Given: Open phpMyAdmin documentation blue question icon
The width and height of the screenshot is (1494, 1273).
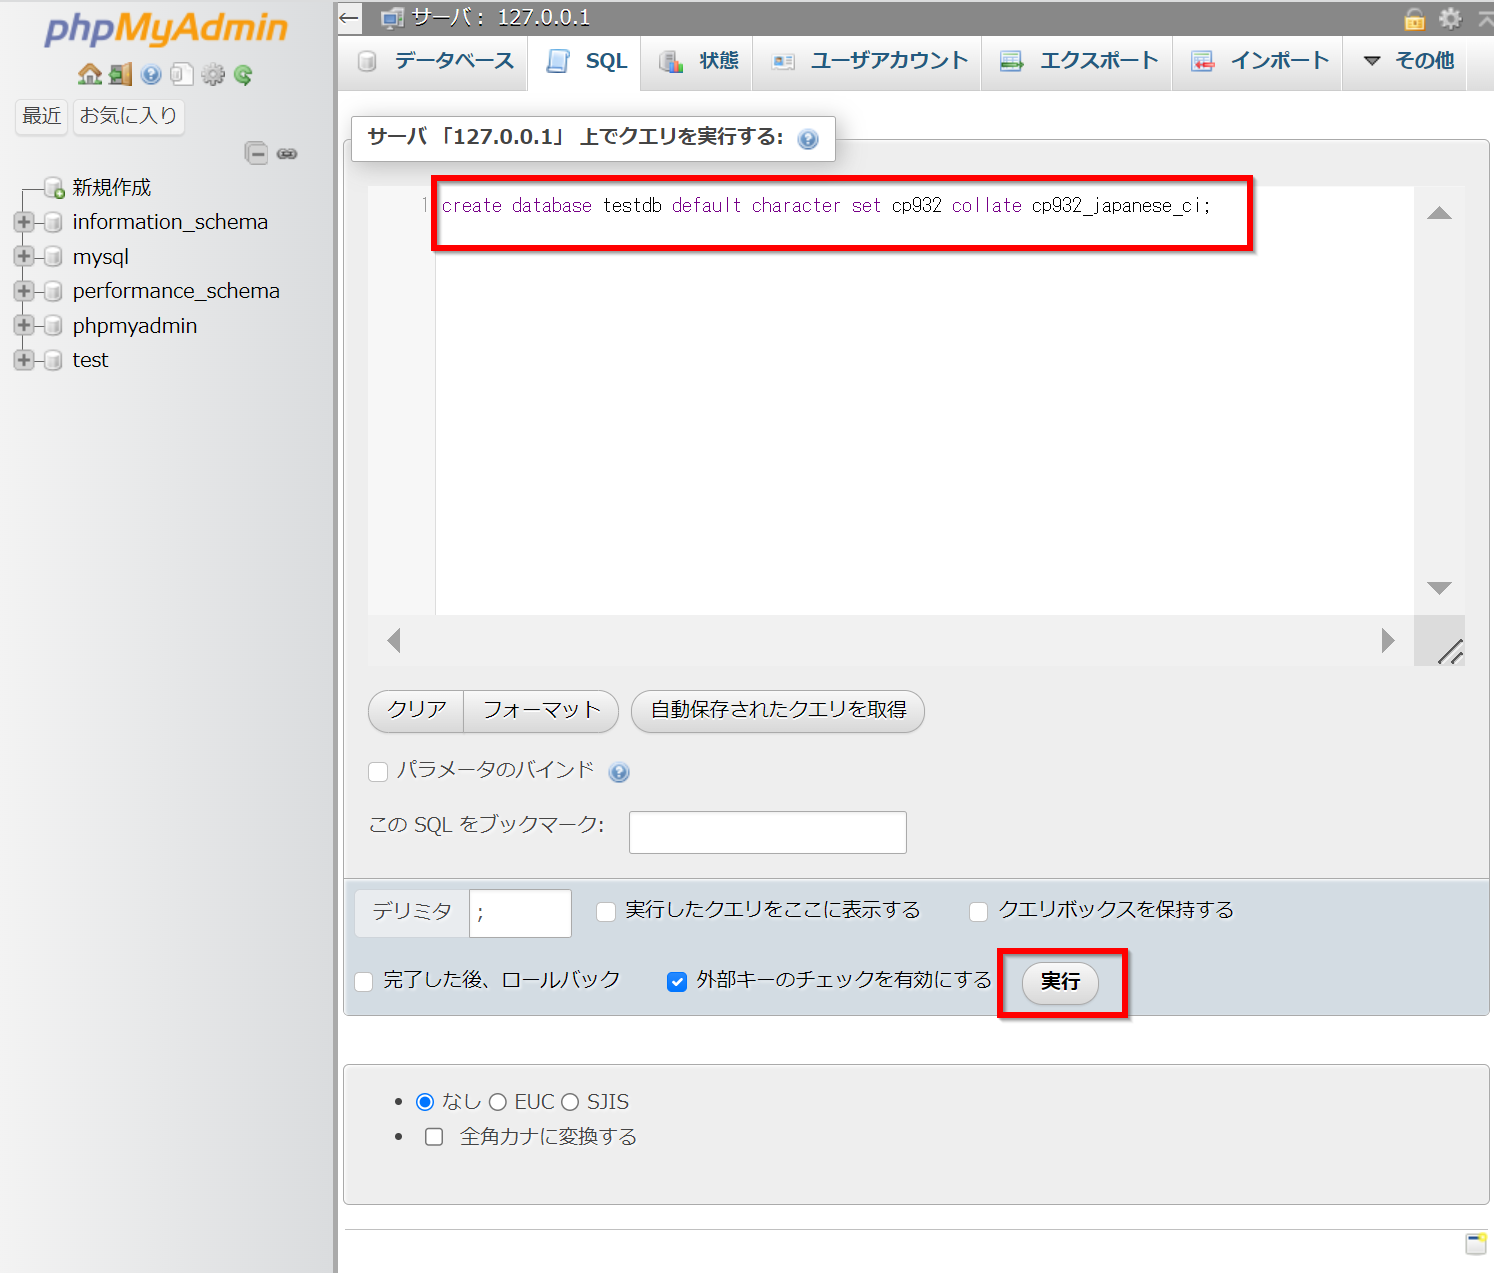Looking at the screenshot, I should [151, 75].
